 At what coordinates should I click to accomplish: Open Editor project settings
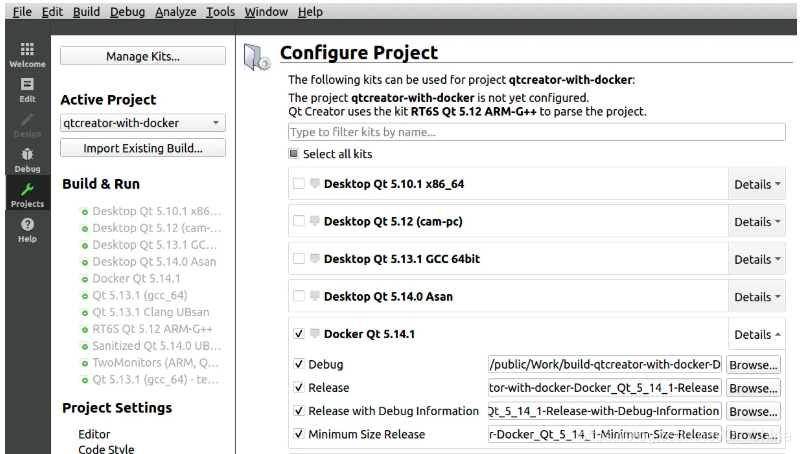[94, 434]
